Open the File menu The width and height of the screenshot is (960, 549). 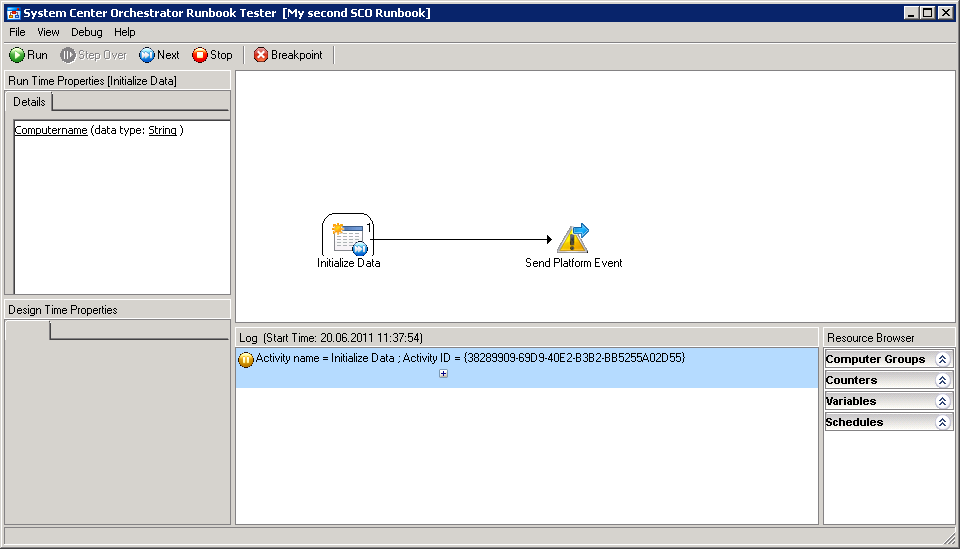pos(17,32)
